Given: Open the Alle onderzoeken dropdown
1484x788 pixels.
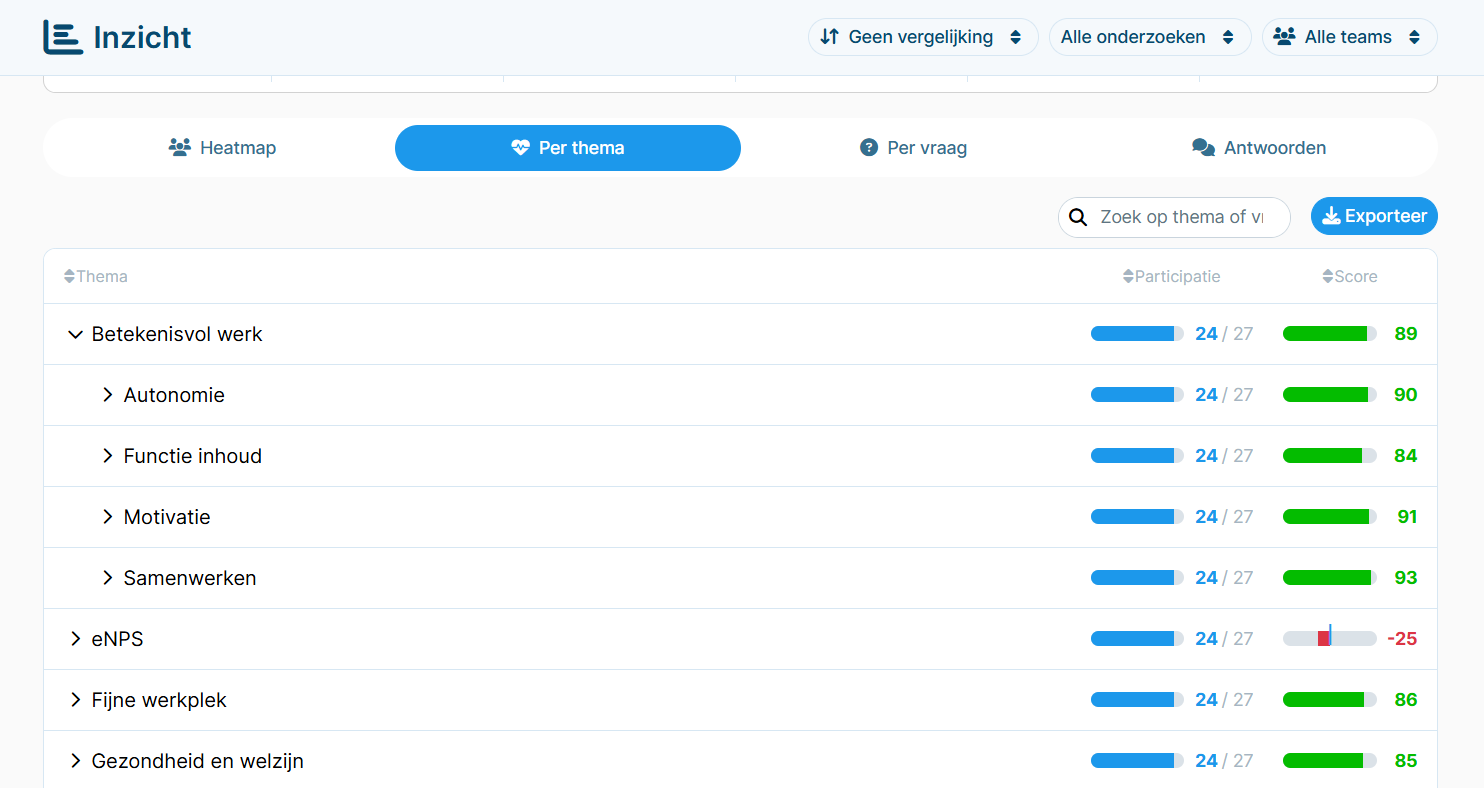Looking at the screenshot, I should click(x=1150, y=37).
